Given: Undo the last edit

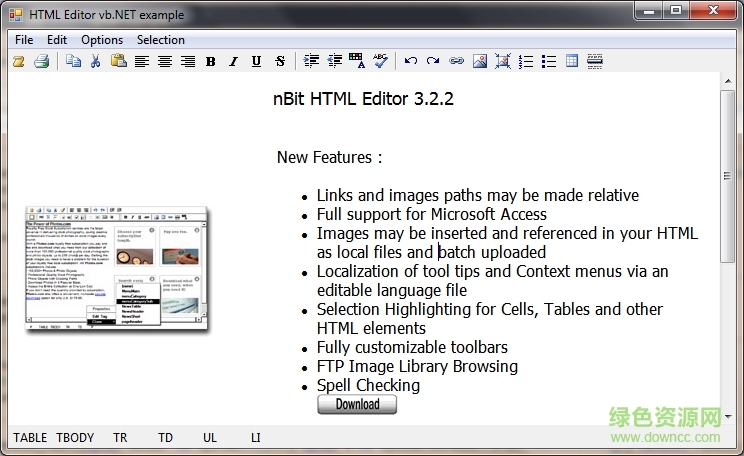Looking at the screenshot, I should pos(410,61).
